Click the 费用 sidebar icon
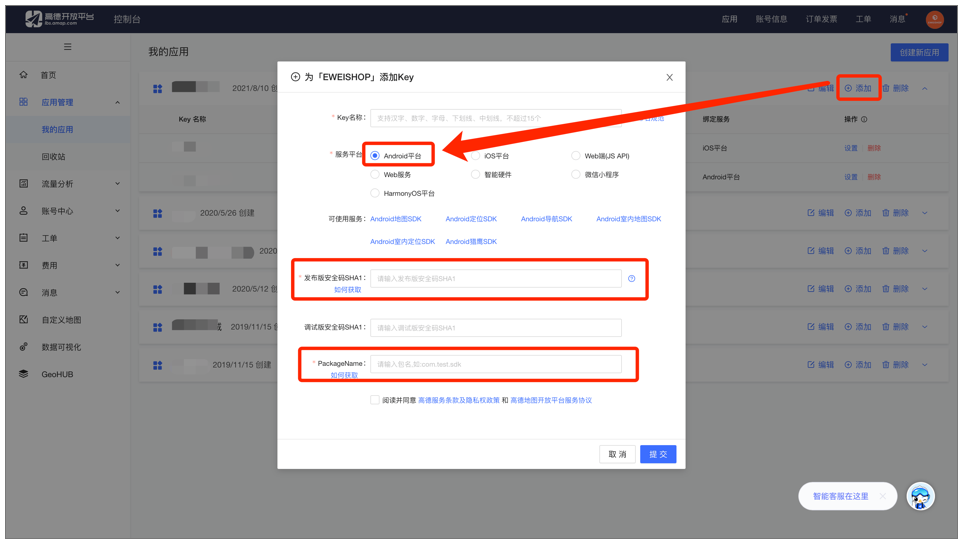Screen dimensions: 963x542 pos(23,265)
